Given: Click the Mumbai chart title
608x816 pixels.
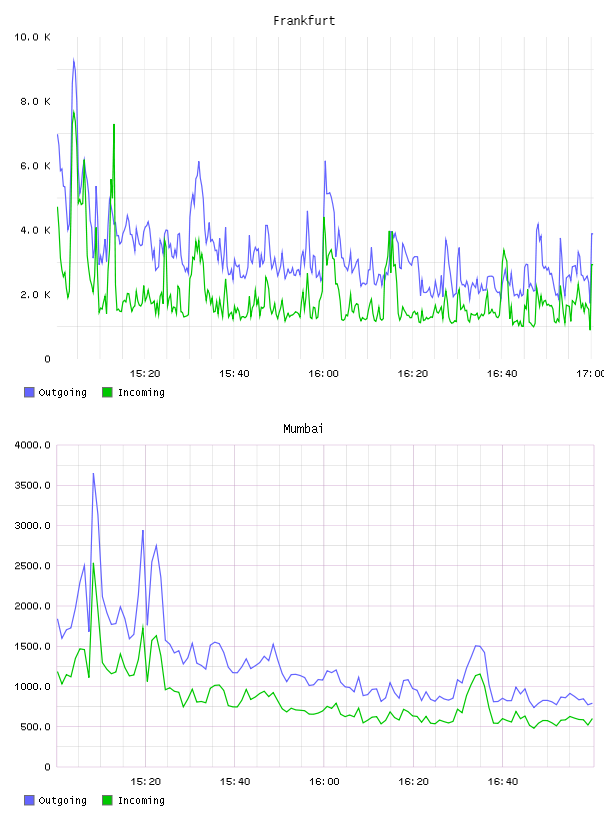Looking at the screenshot, I should [x=303, y=429].
